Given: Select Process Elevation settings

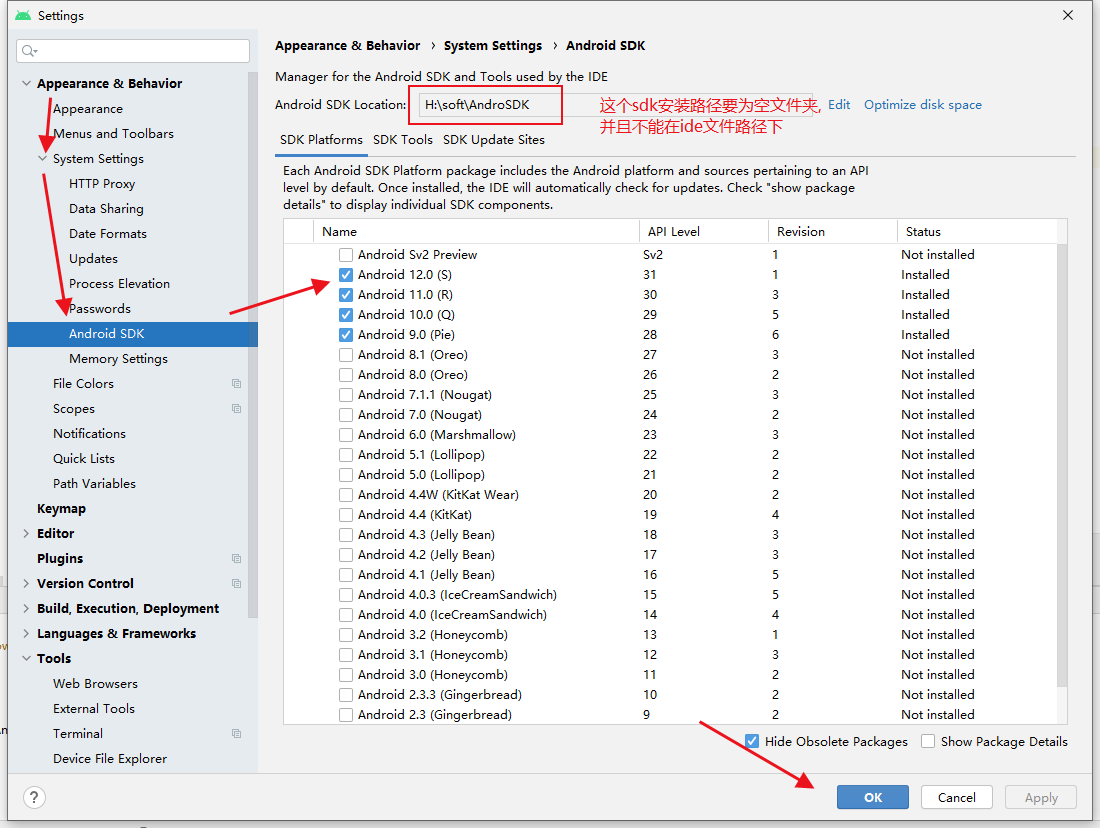Looking at the screenshot, I should click(x=119, y=283).
